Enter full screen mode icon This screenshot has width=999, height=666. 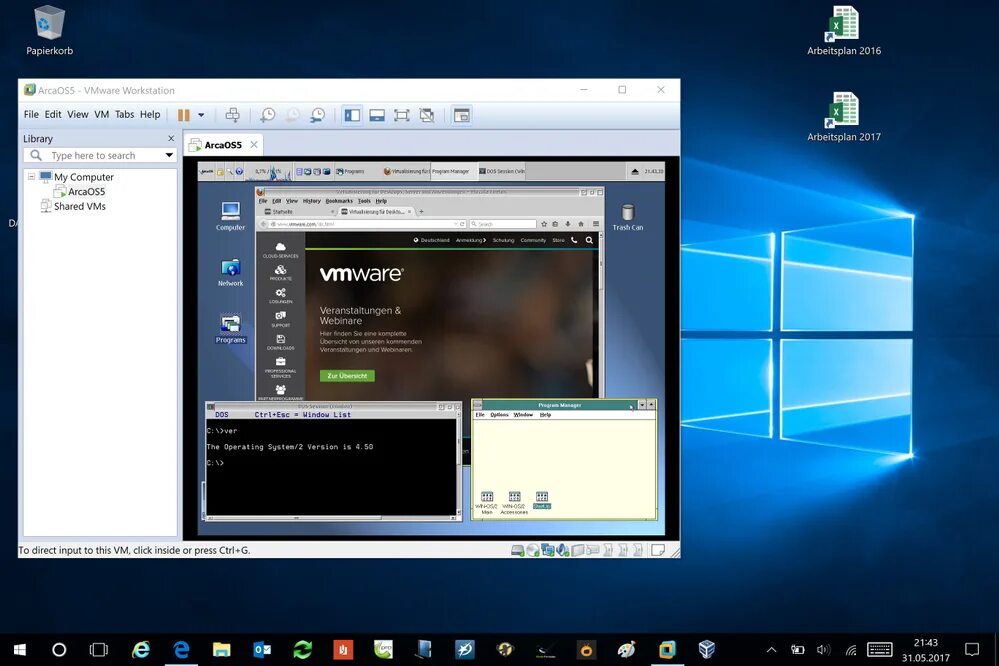pos(401,115)
